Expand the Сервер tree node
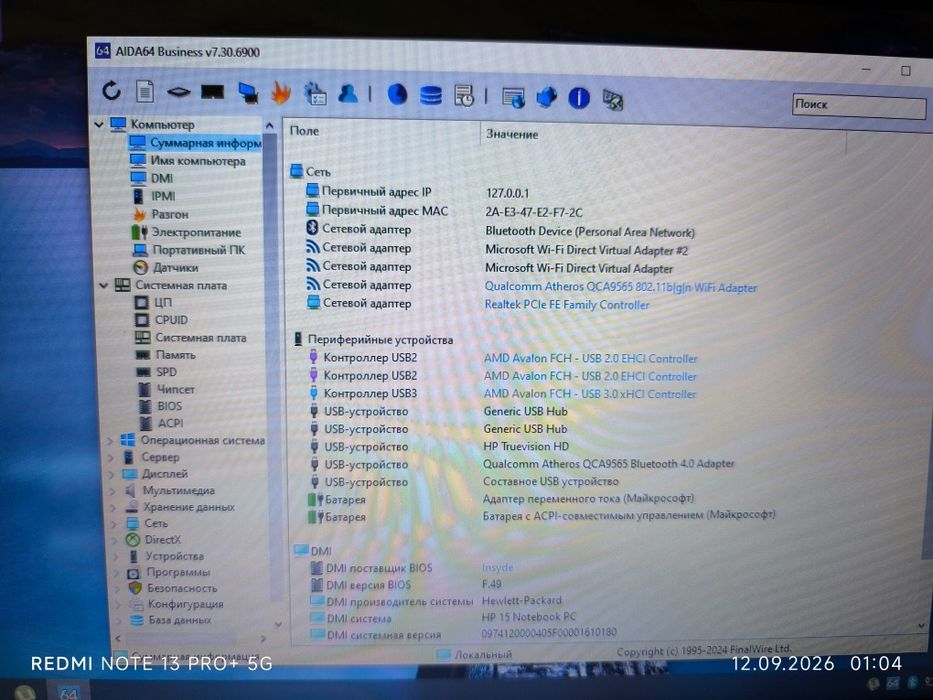Screen dimensions: 933x700 coord(111,458)
